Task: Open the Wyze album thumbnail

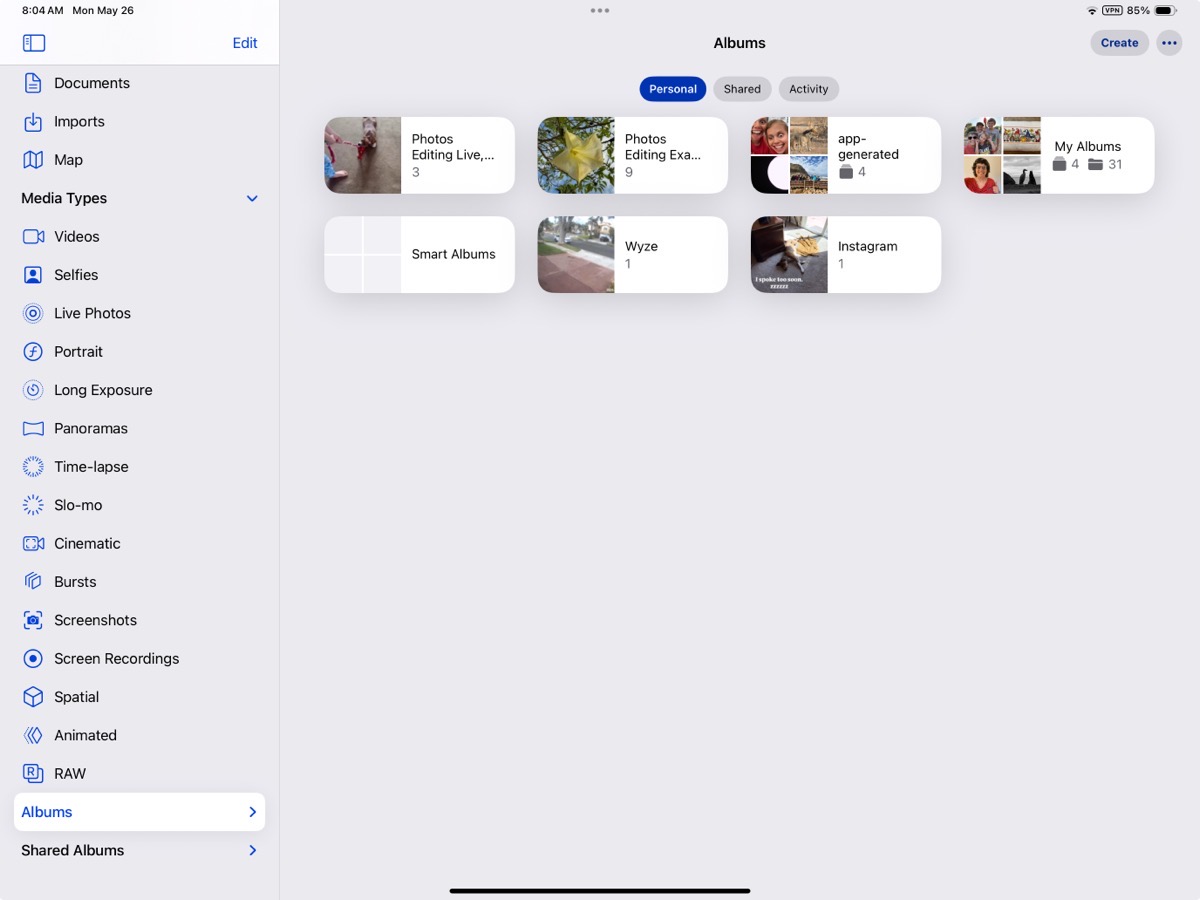Action: click(x=576, y=255)
